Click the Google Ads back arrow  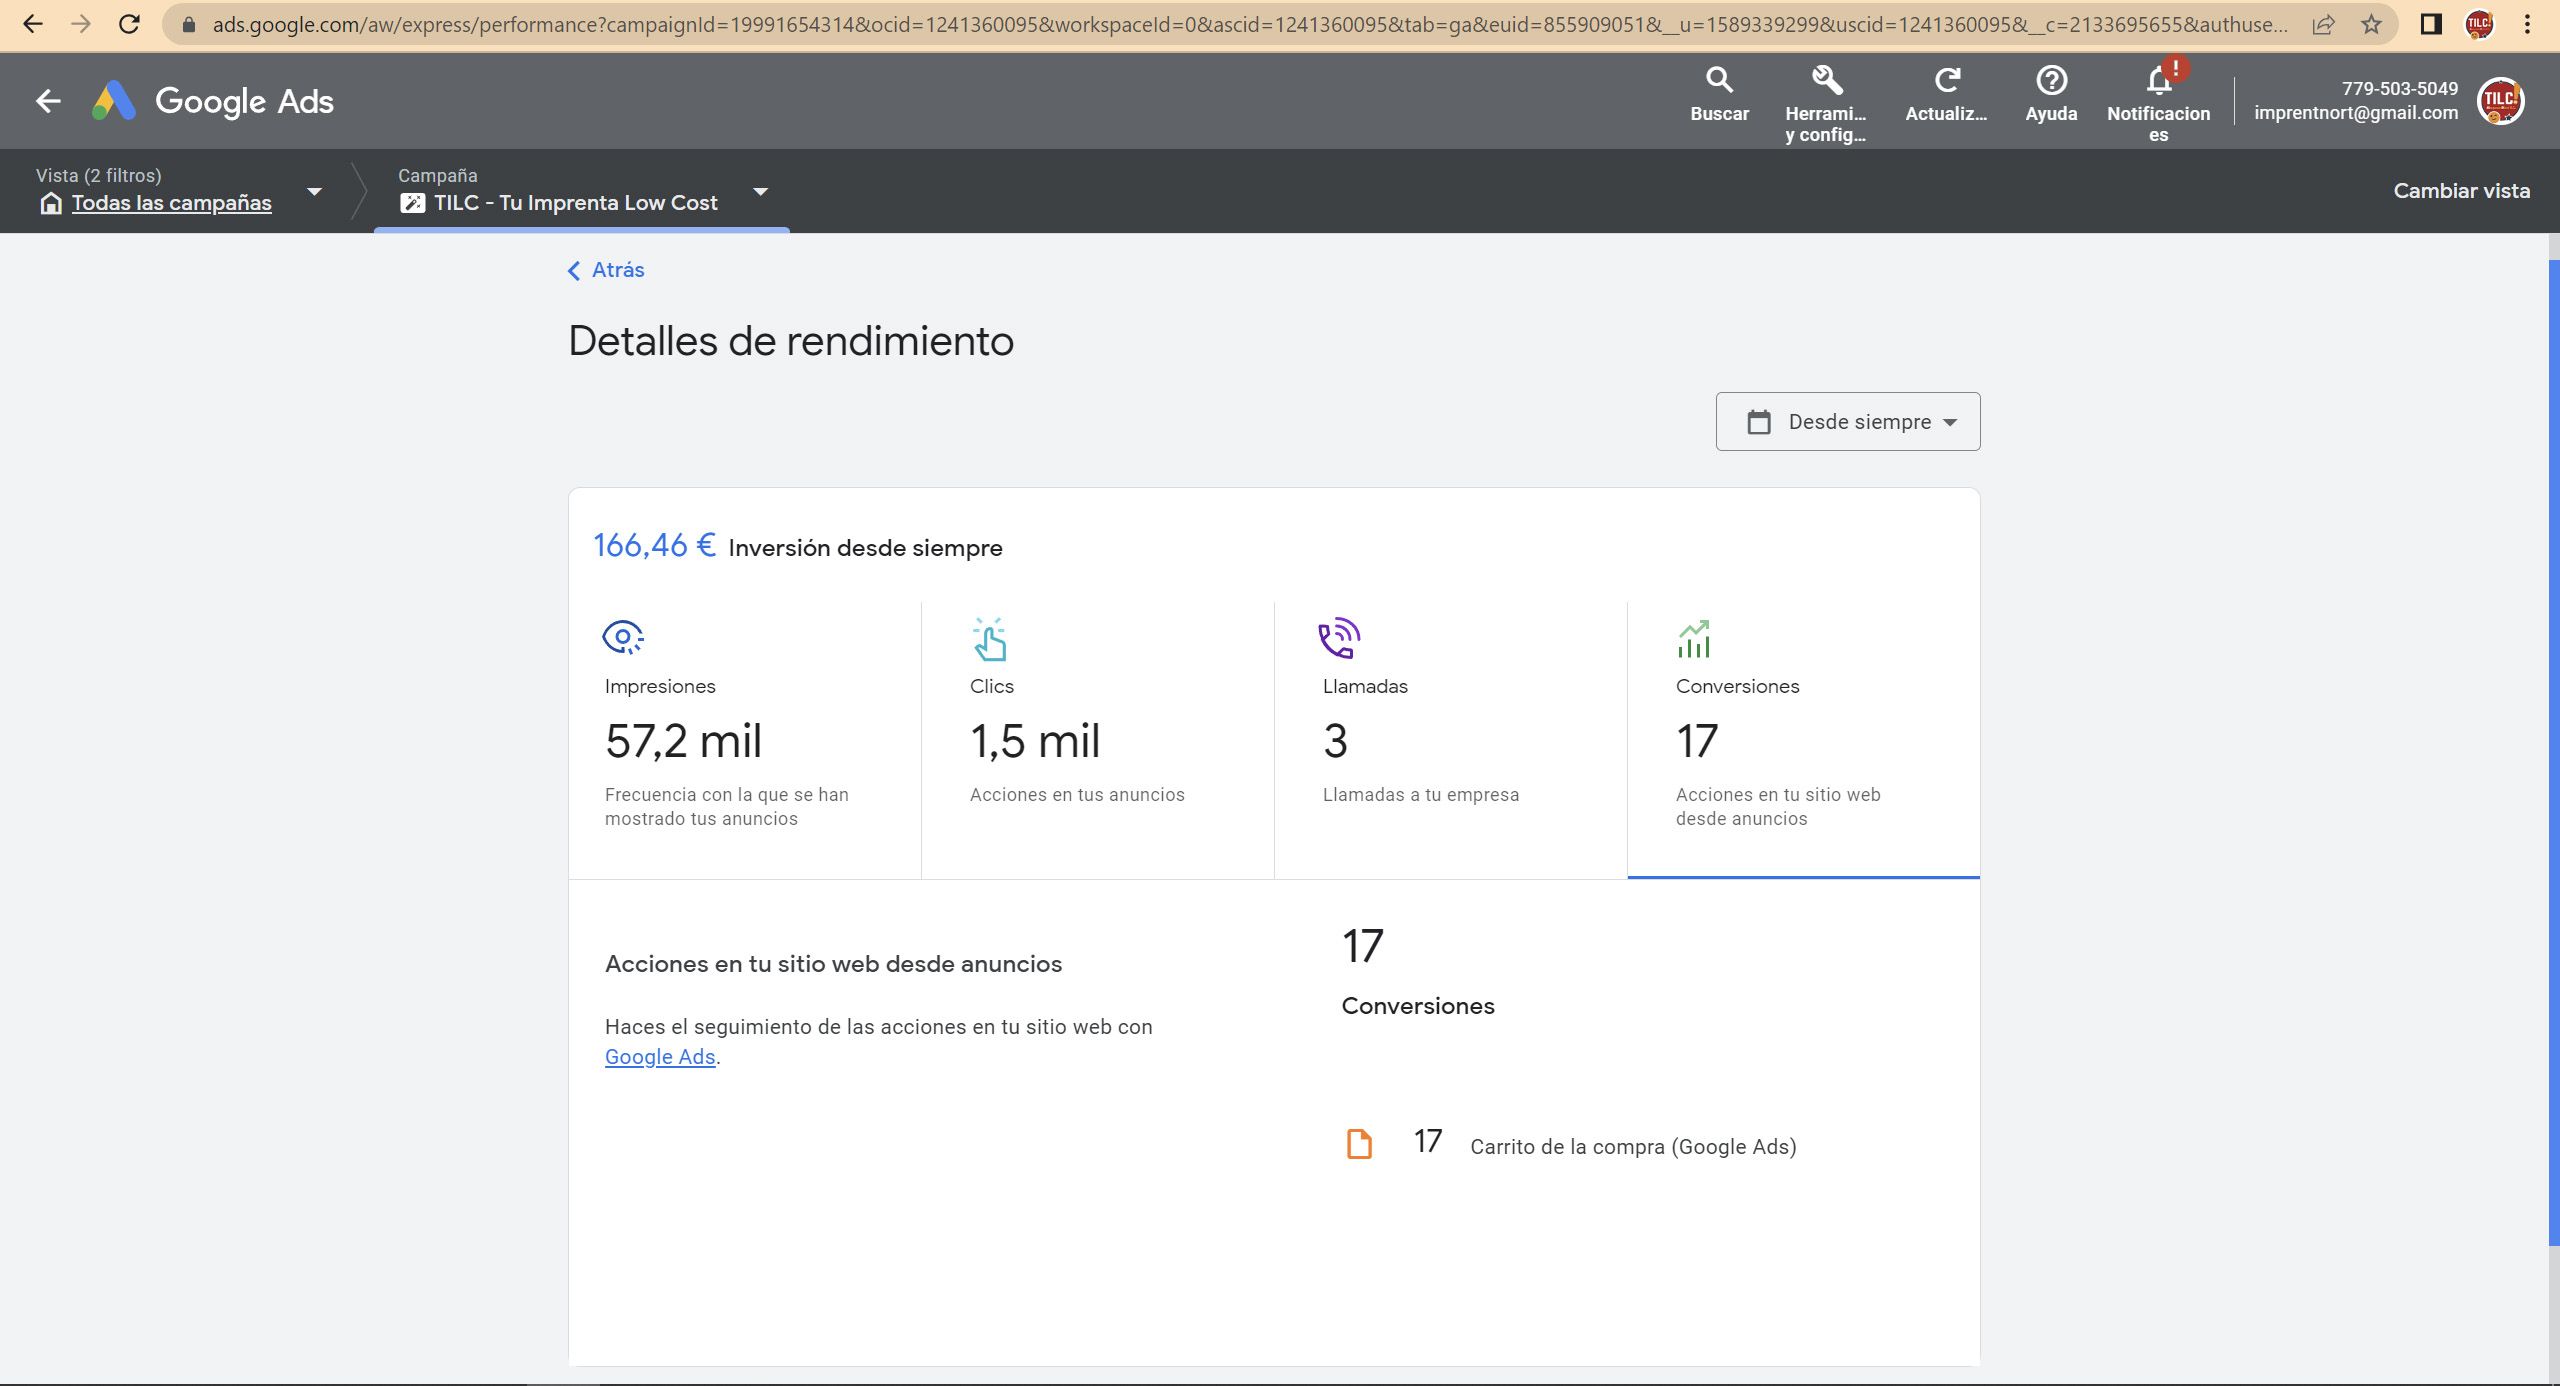point(48,101)
